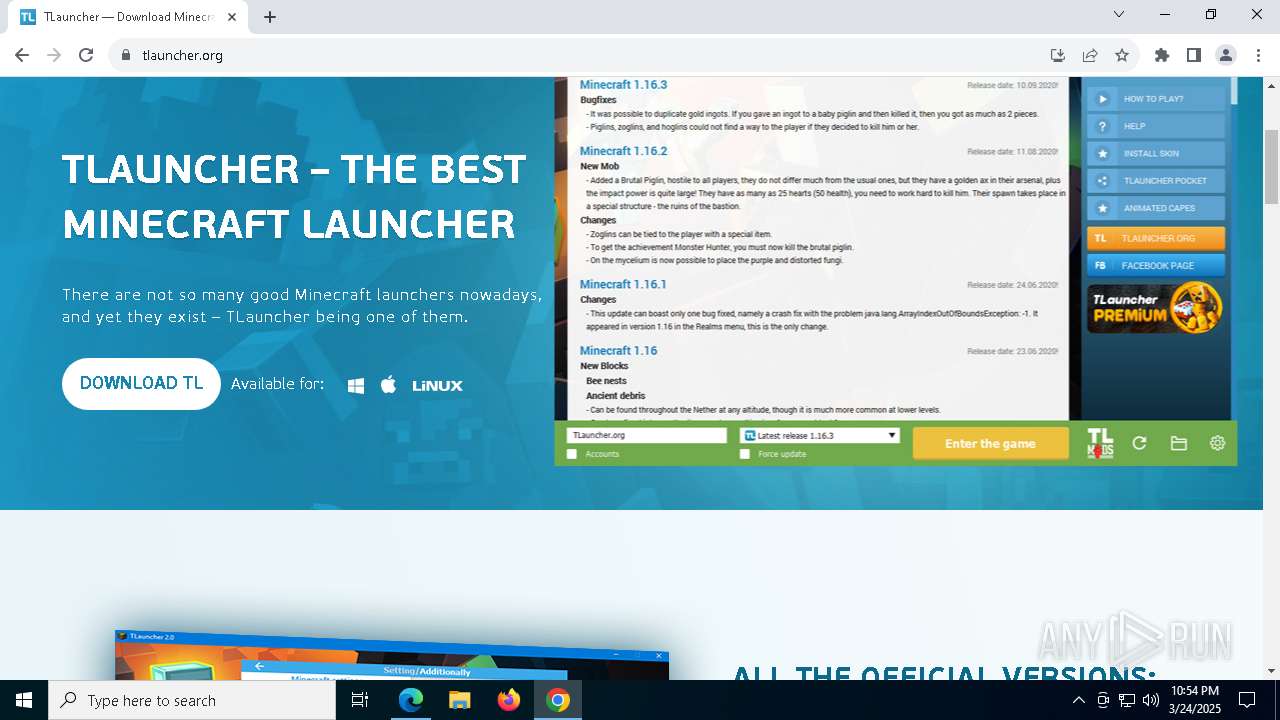Go forward to the next page
Image resolution: width=1280 pixels, height=720 pixels.
click(54, 55)
